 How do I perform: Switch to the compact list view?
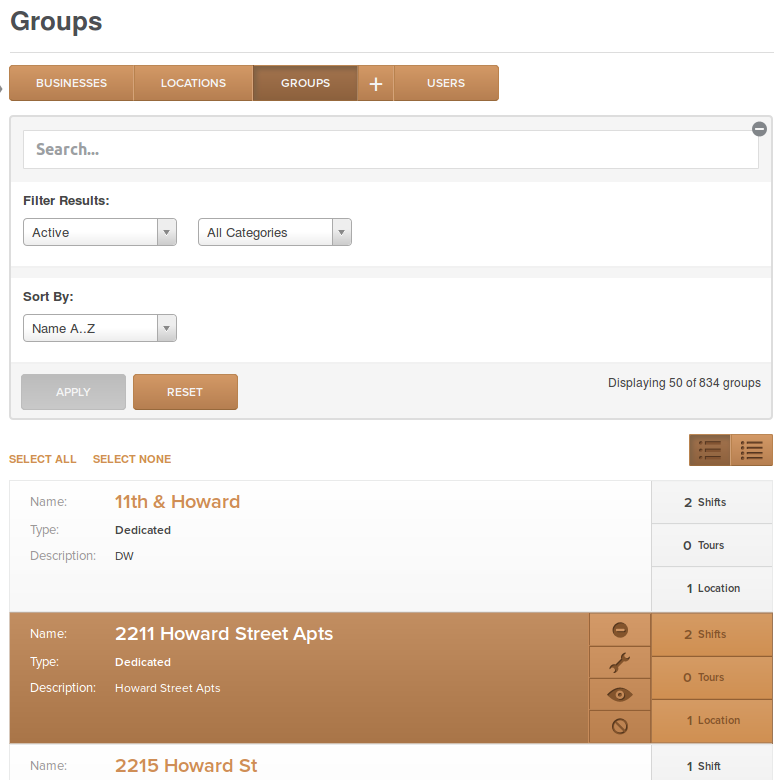point(752,450)
